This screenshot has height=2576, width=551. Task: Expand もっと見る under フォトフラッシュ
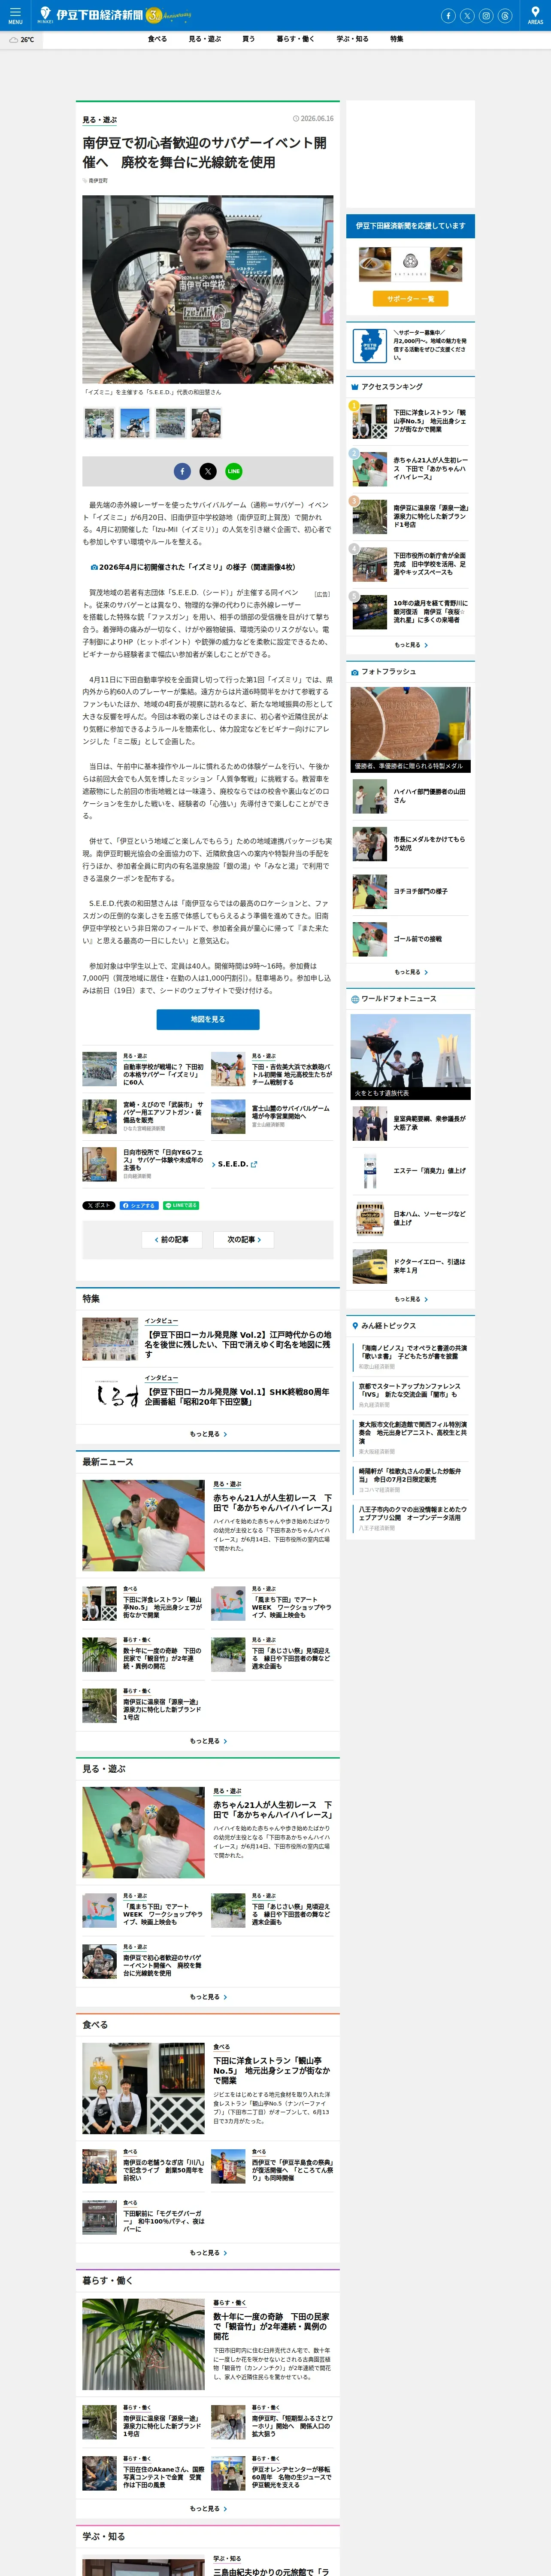pos(410,972)
